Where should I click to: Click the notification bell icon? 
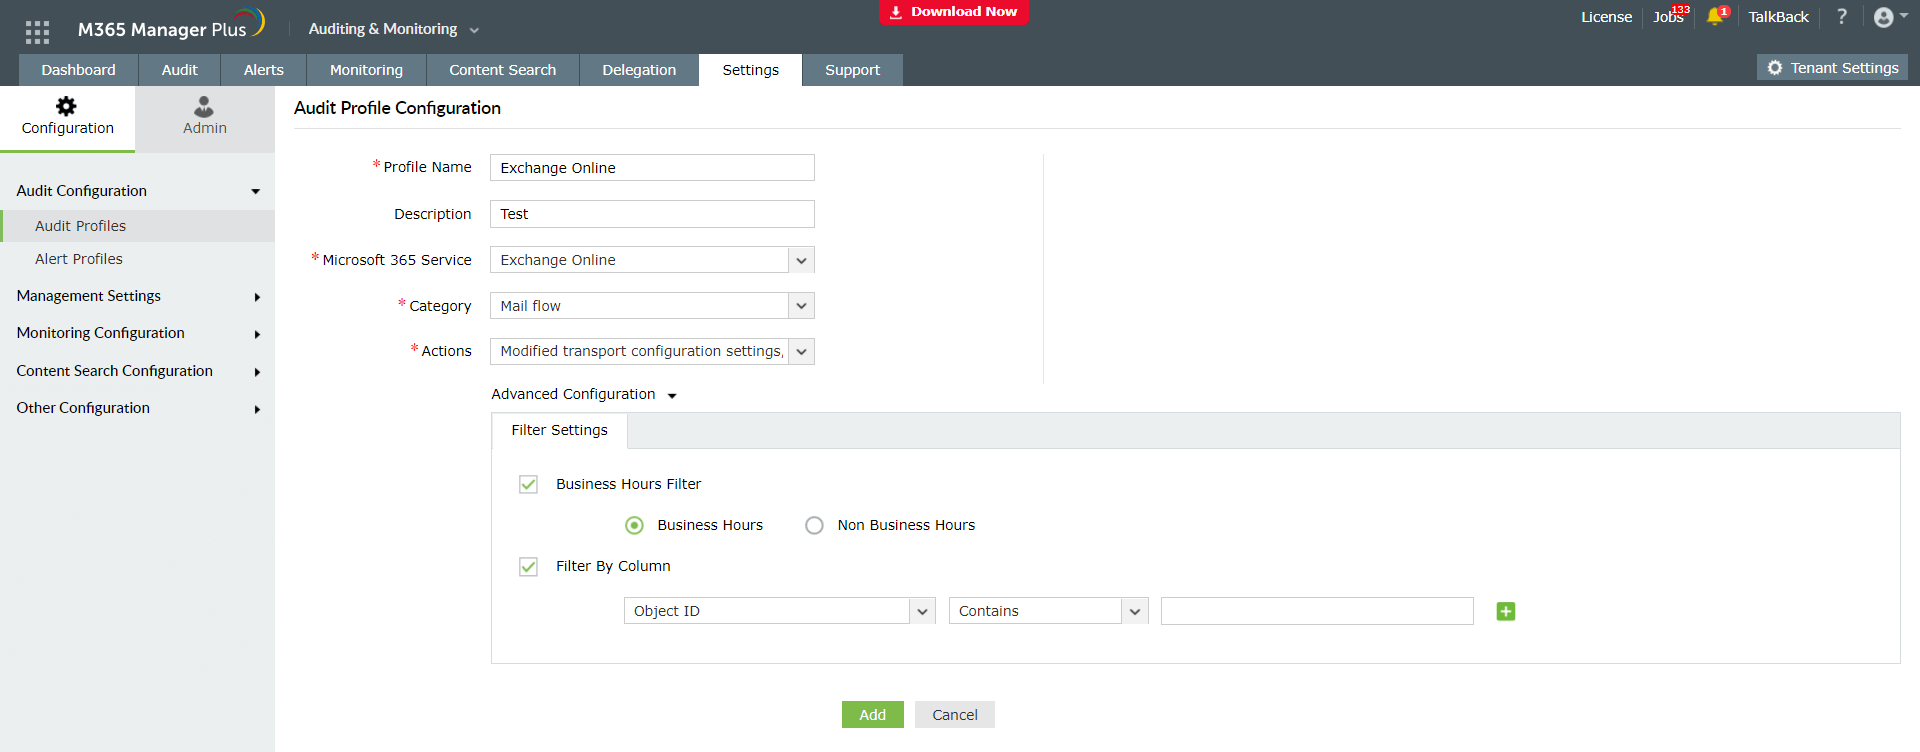pos(1715,16)
